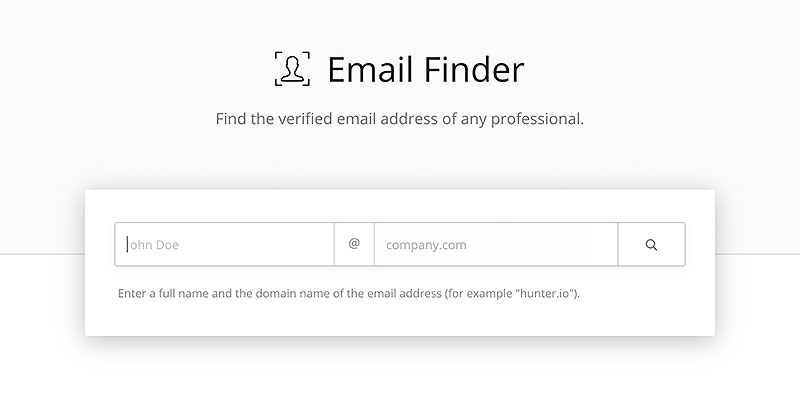The height and width of the screenshot is (393, 800).
Task: Click the word "professional" in the subtitle
Action: tap(535, 119)
